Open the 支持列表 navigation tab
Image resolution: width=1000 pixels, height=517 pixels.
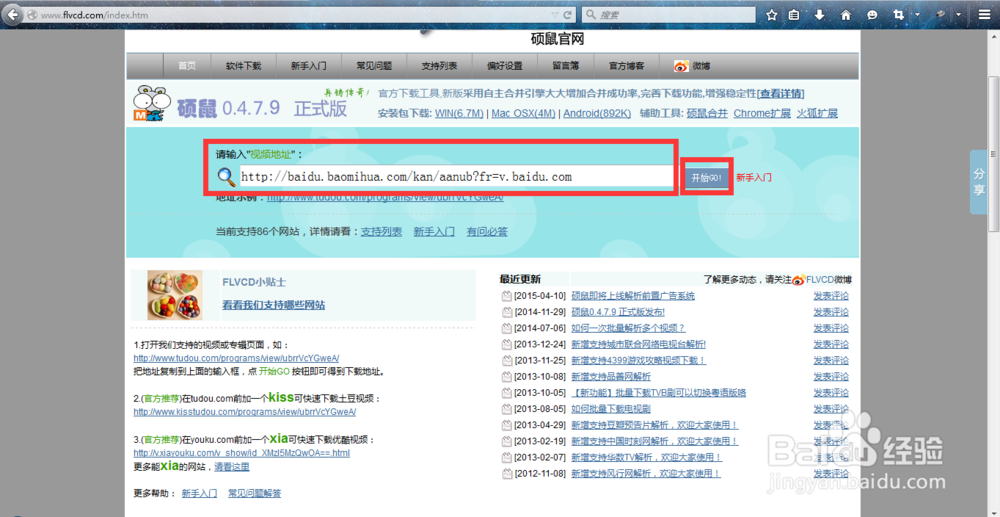click(x=439, y=66)
